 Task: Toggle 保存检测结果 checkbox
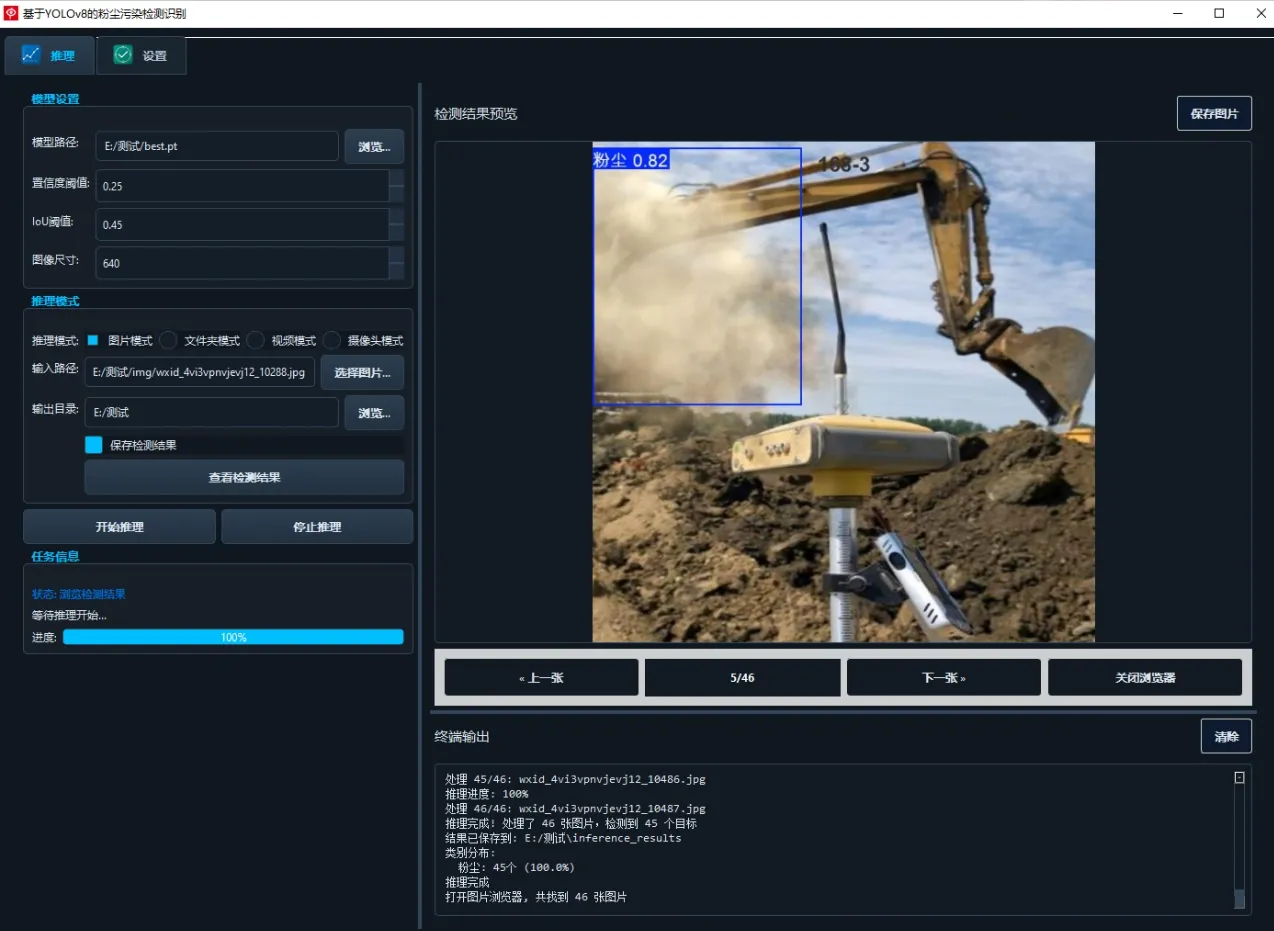click(94, 445)
